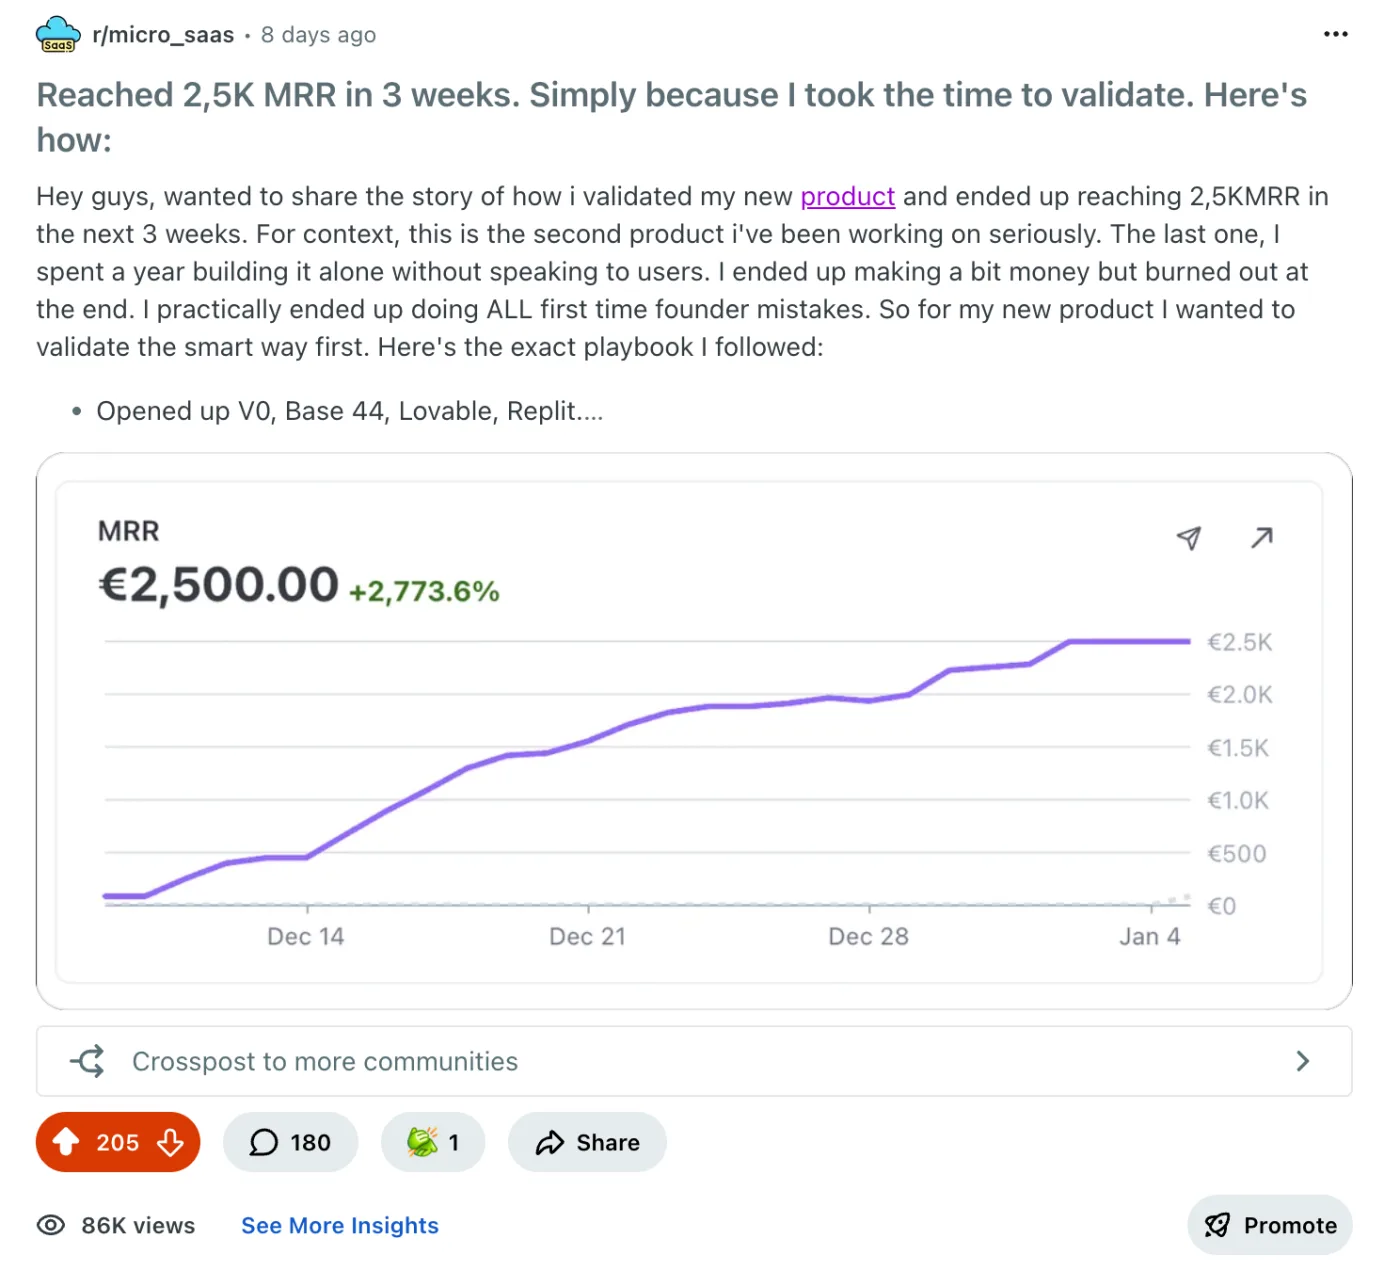Click the award button showing 1
Viewport: 1400px width, 1271px height.
(433, 1142)
